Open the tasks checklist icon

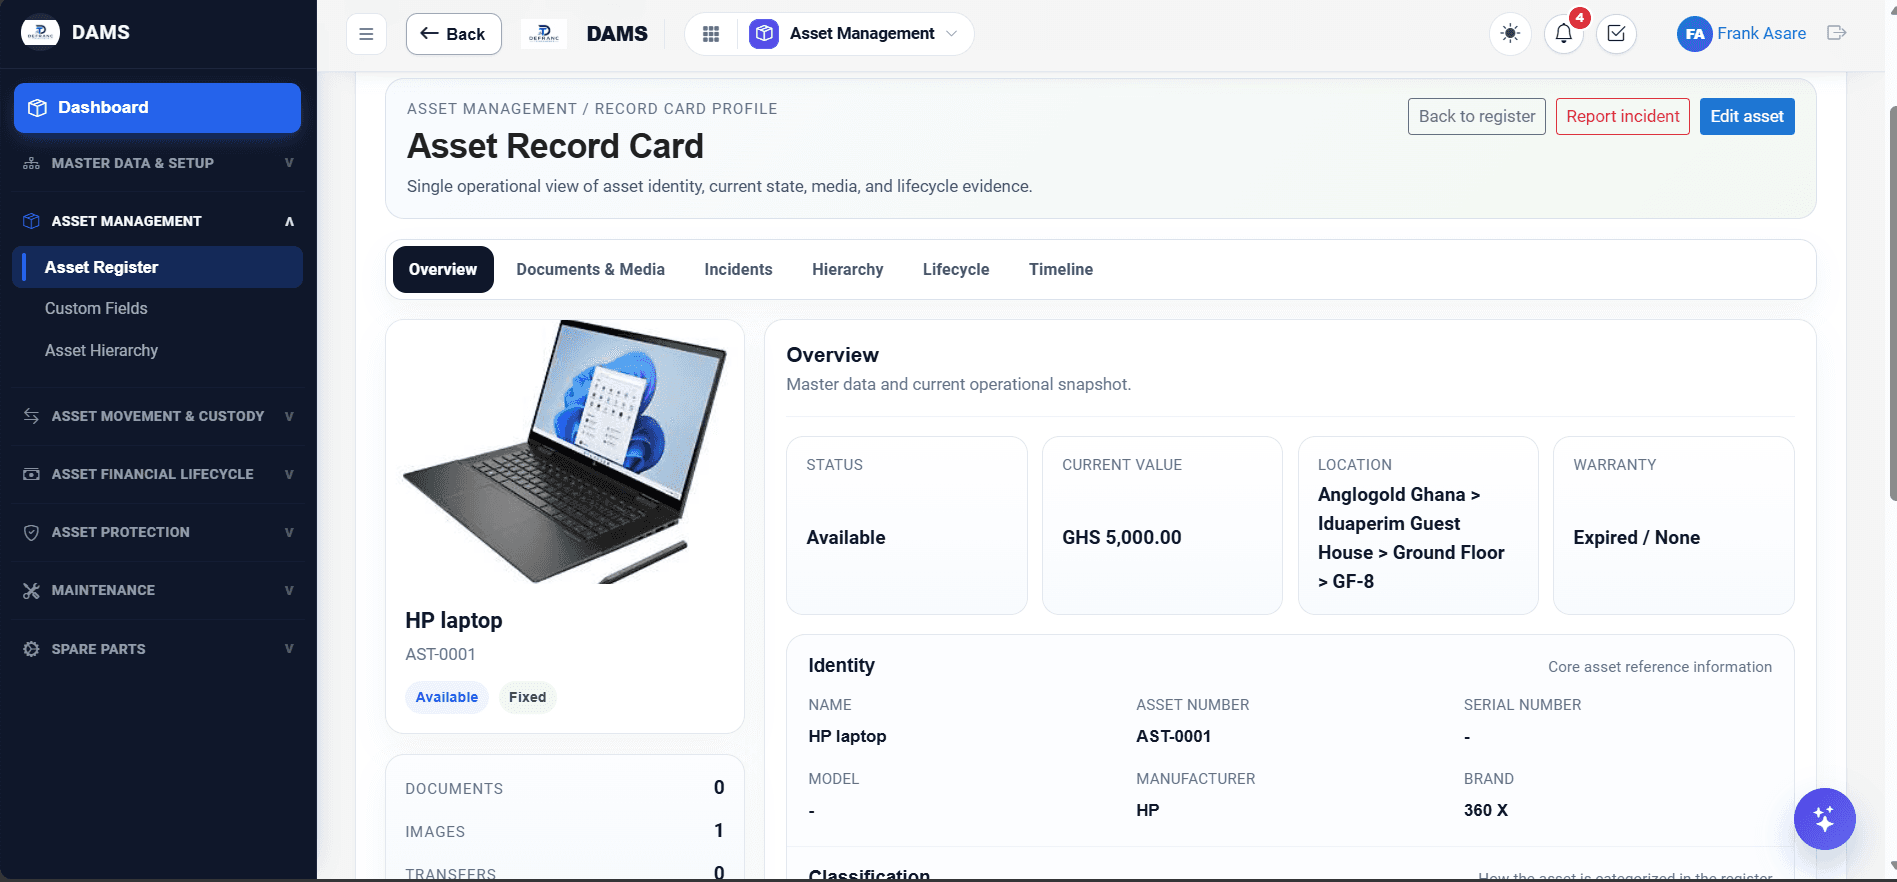point(1616,34)
